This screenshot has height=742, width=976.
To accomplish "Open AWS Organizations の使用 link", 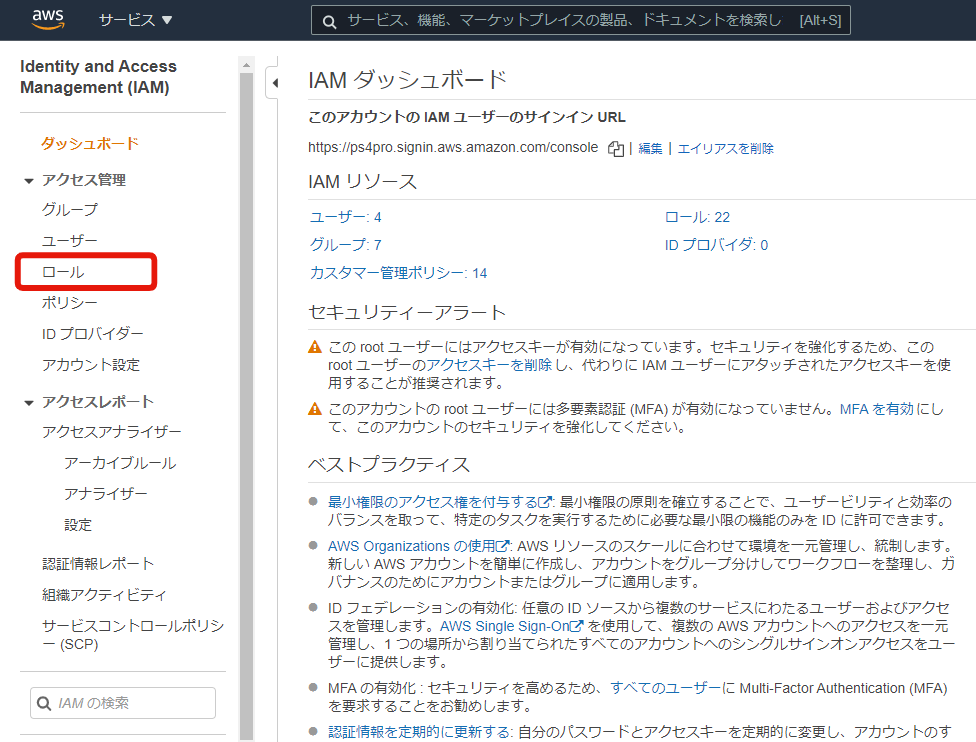I will click(x=419, y=546).
